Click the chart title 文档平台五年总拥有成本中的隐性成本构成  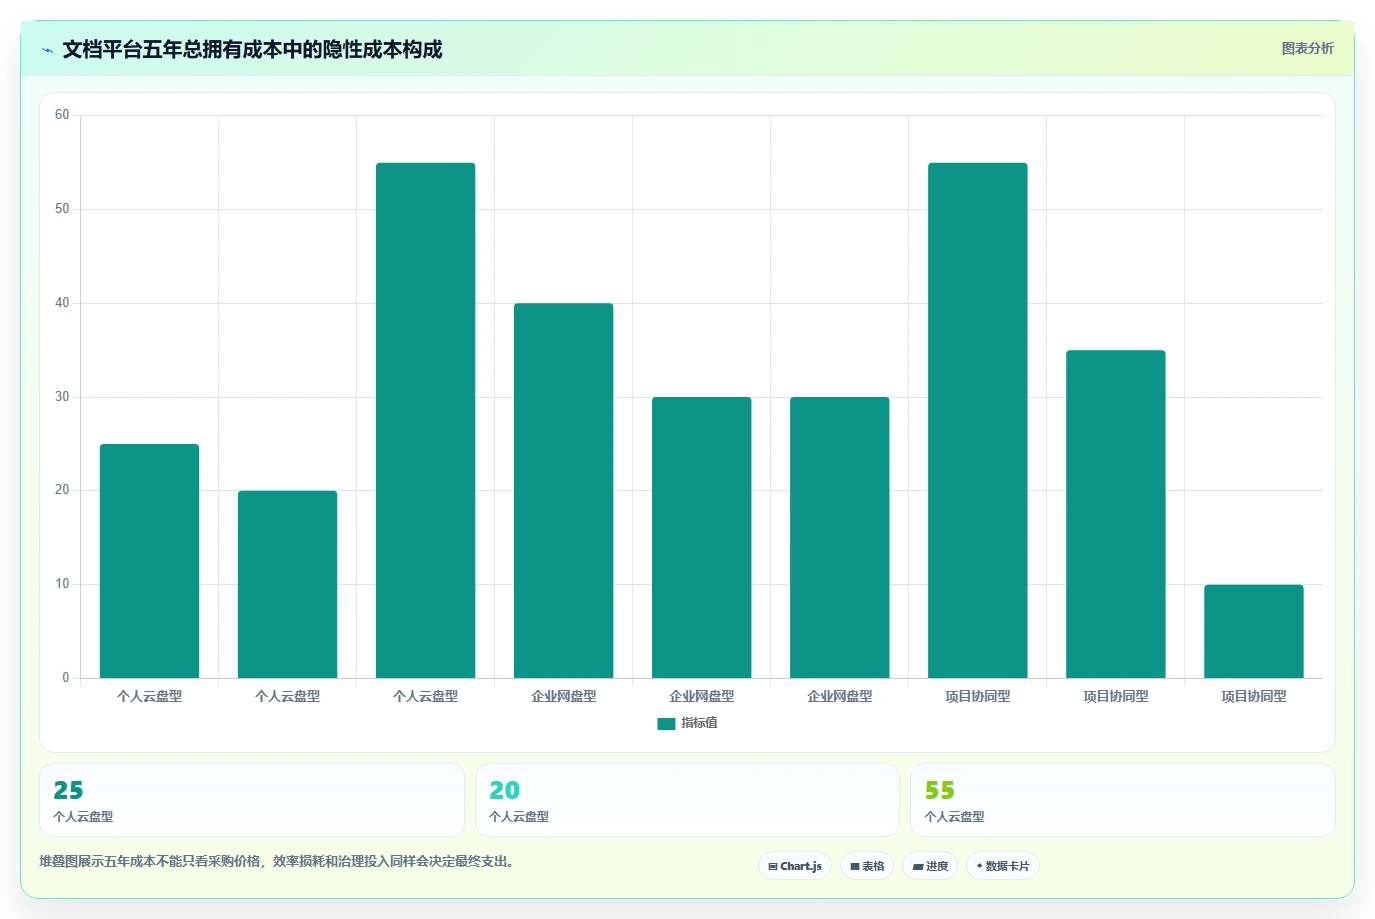click(x=252, y=49)
